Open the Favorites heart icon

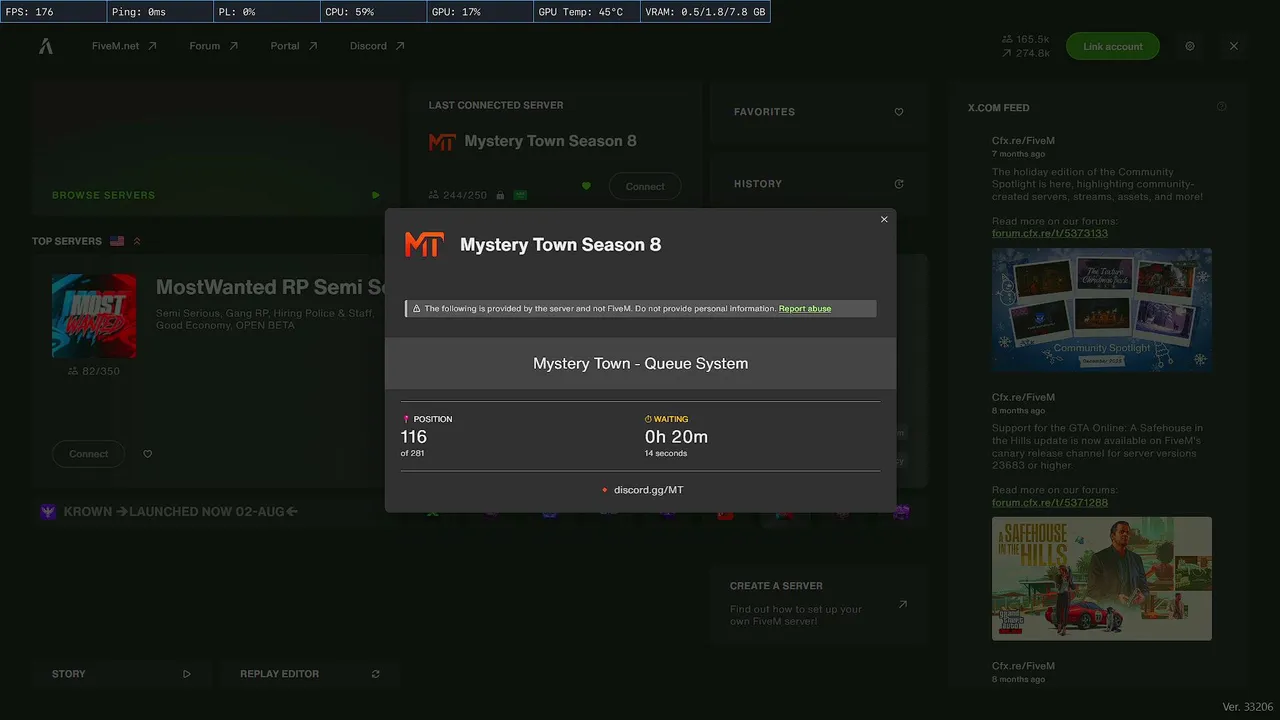(899, 112)
